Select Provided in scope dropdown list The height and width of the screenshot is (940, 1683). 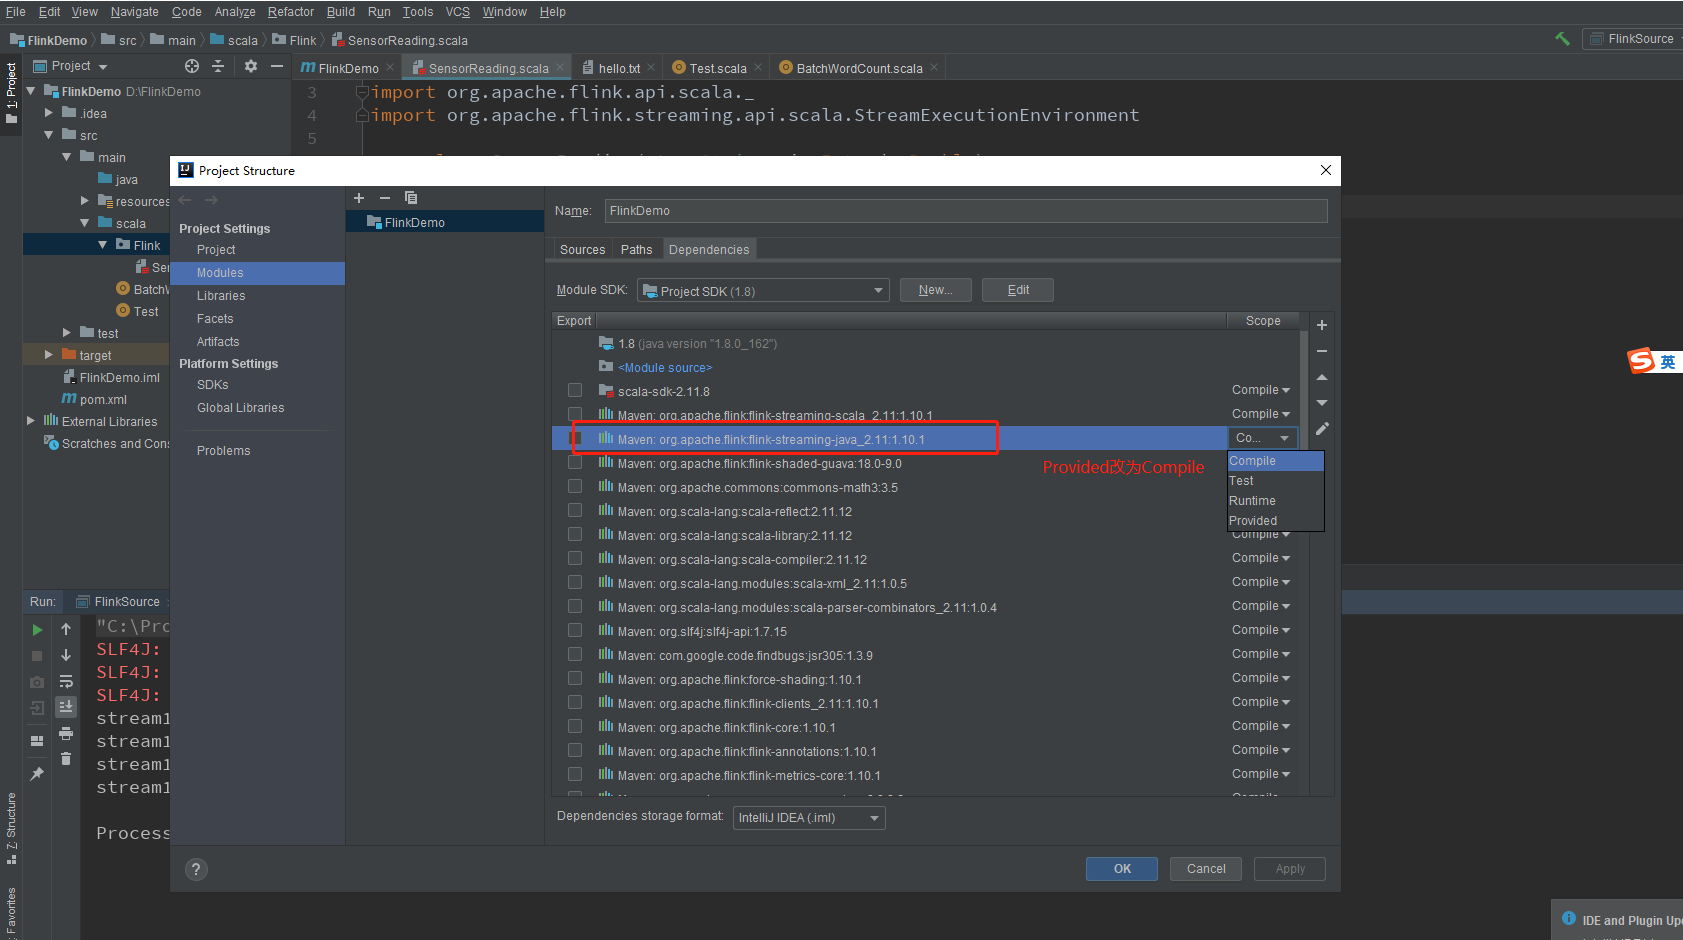1253,521
